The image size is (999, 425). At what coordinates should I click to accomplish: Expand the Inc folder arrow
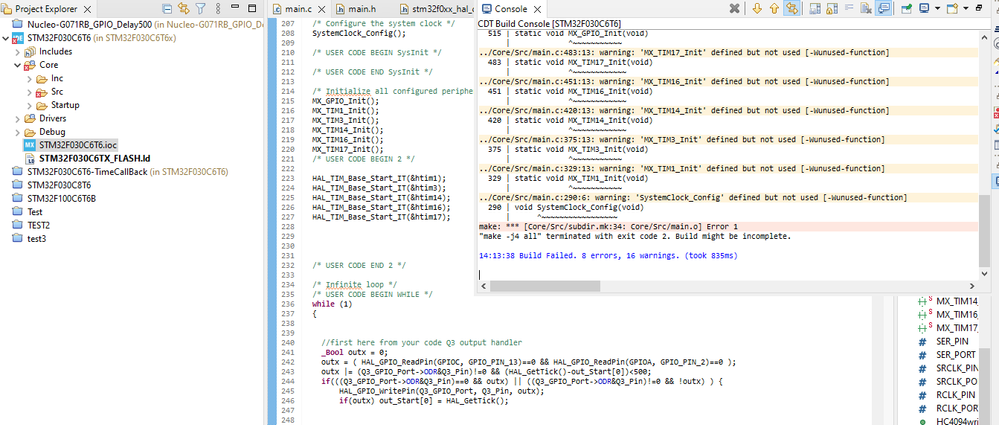(29, 78)
